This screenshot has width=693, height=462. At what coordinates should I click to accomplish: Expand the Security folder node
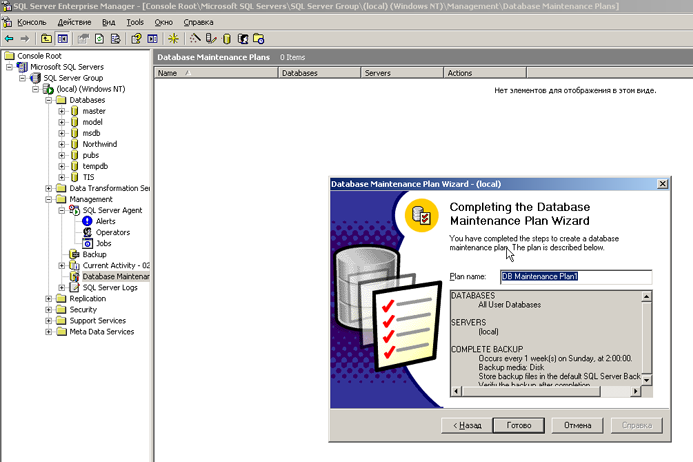click(x=49, y=309)
